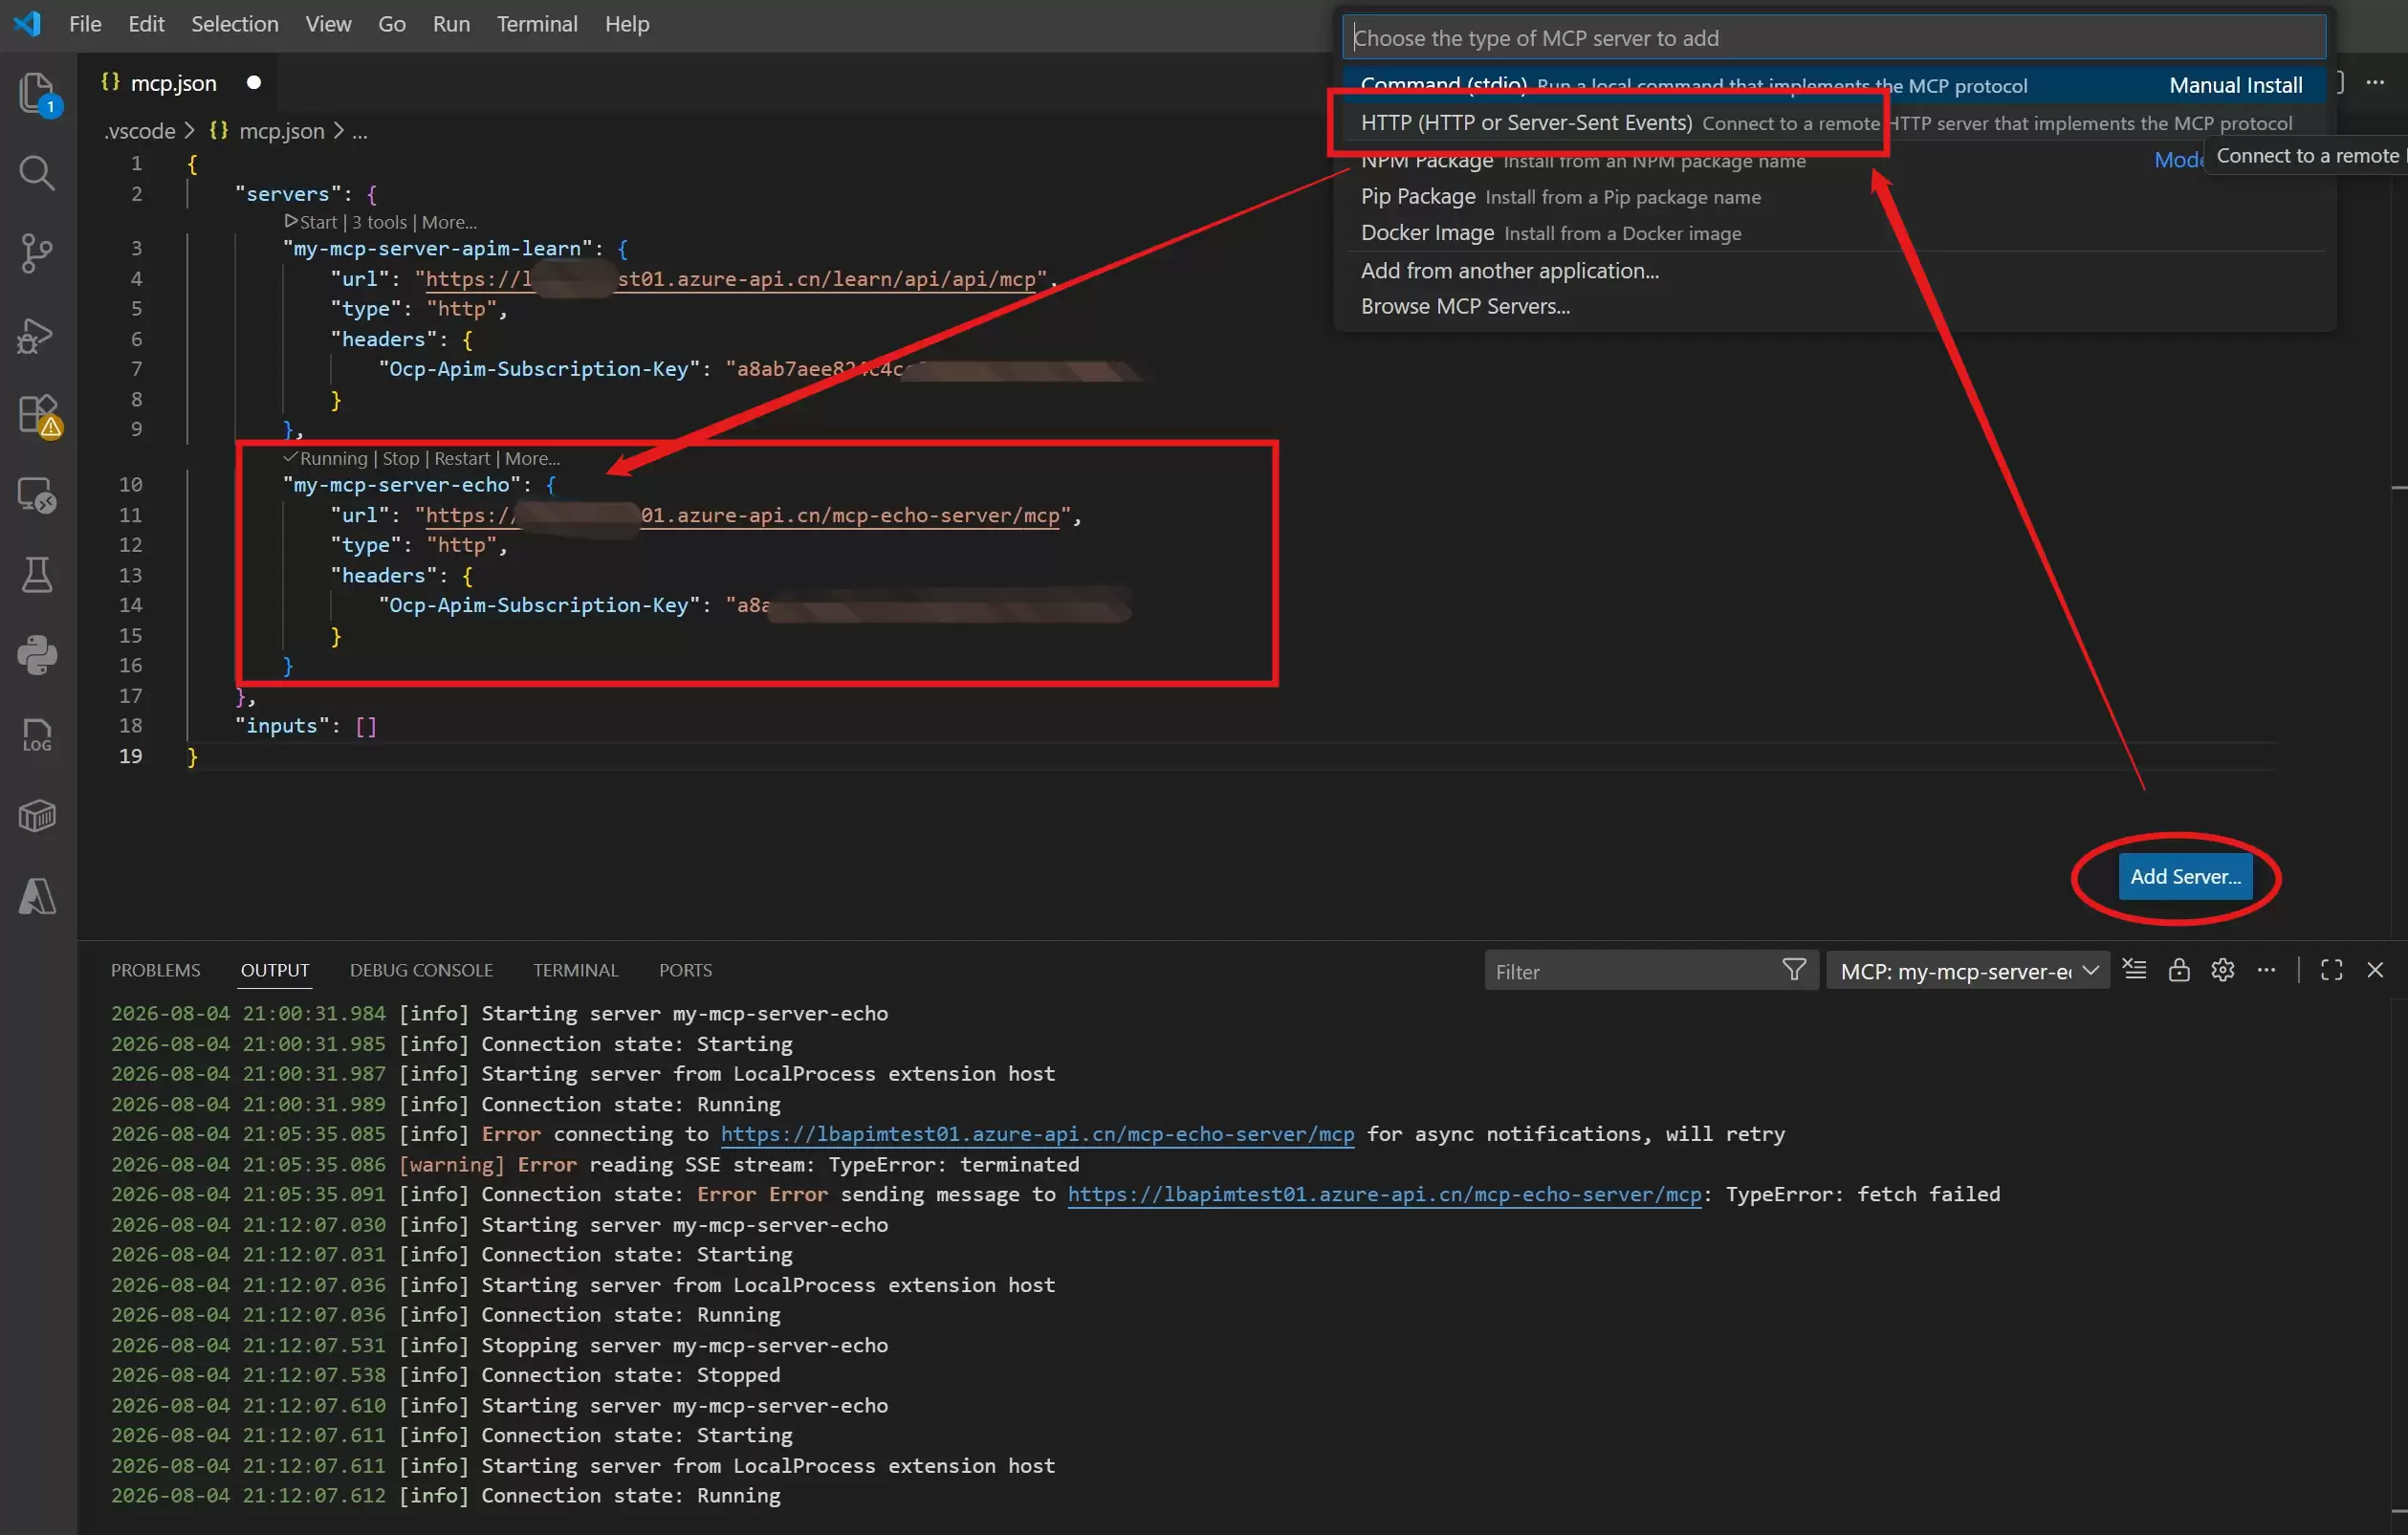Click the "inputs" key on line 18

tap(283, 726)
